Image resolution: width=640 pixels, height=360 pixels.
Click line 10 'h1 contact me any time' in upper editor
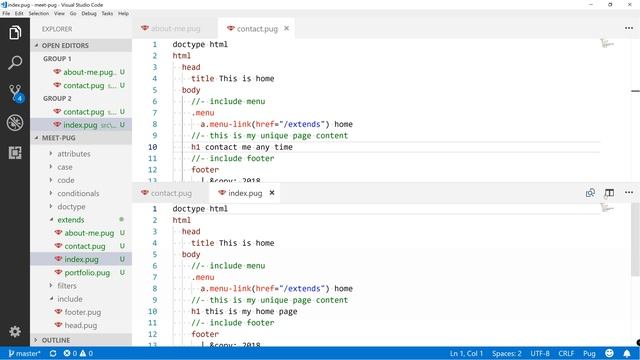[242, 147]
